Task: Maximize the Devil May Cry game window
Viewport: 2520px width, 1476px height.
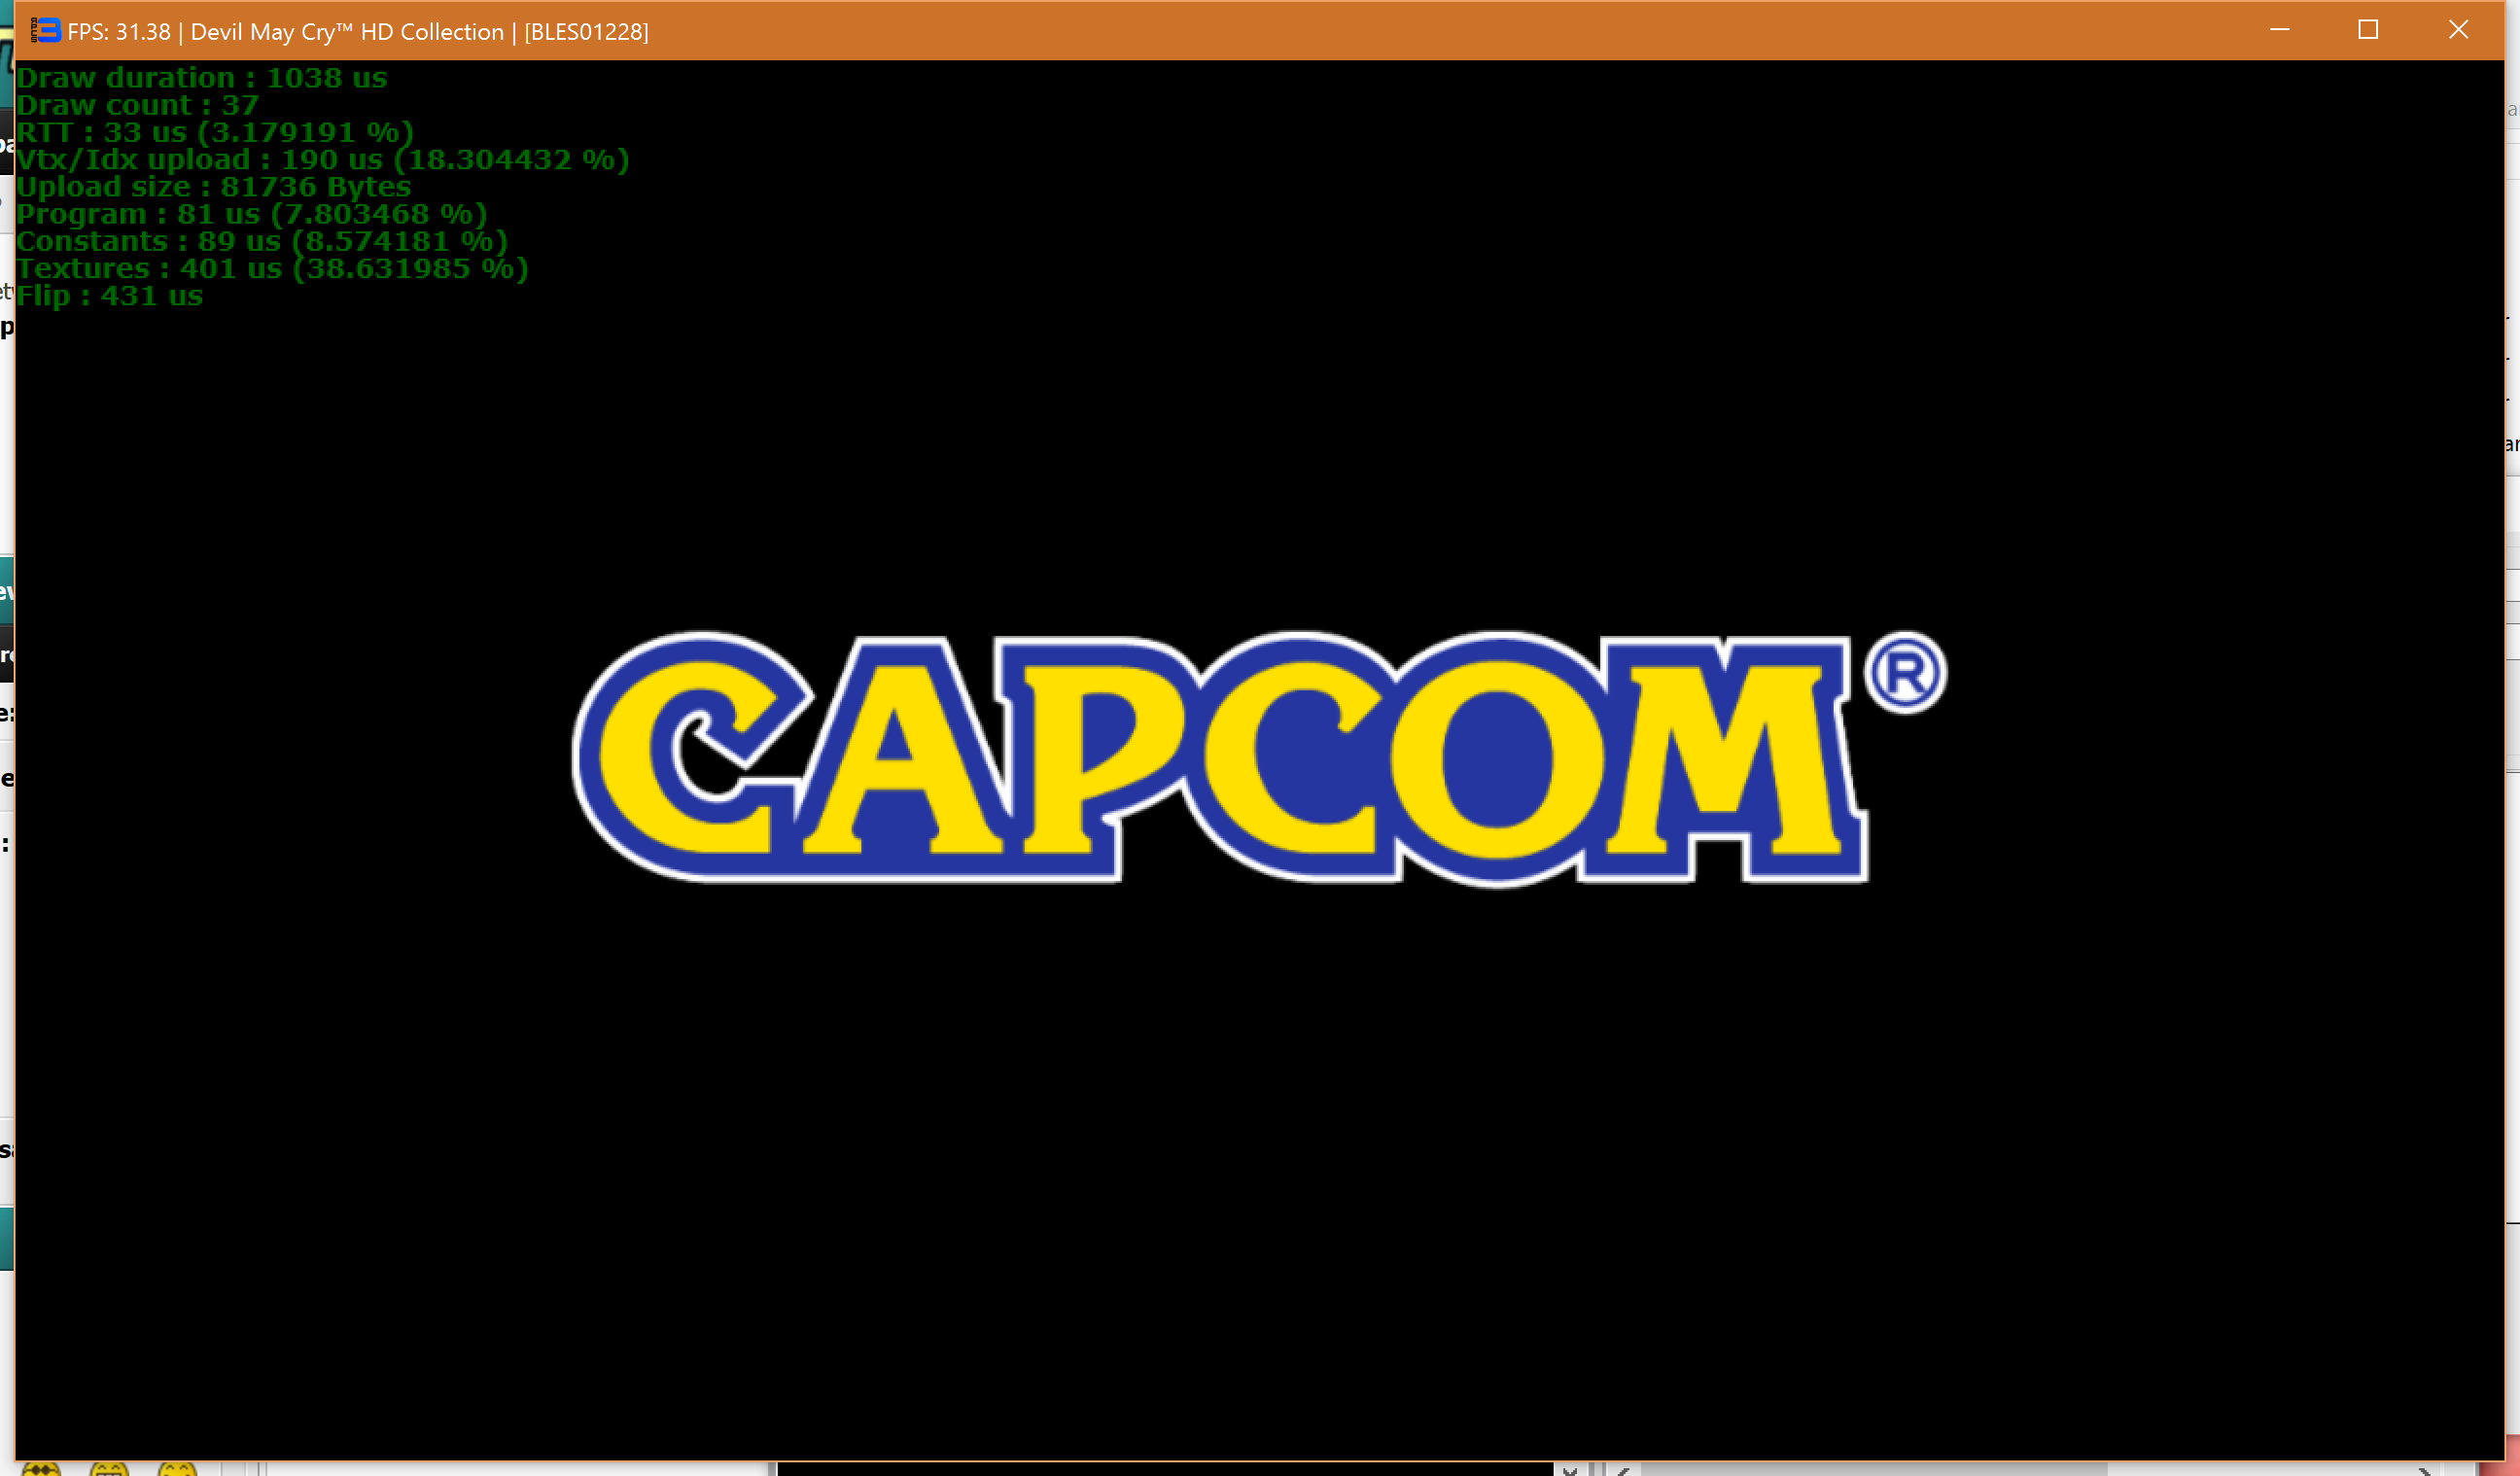Action: point(2368,30)
